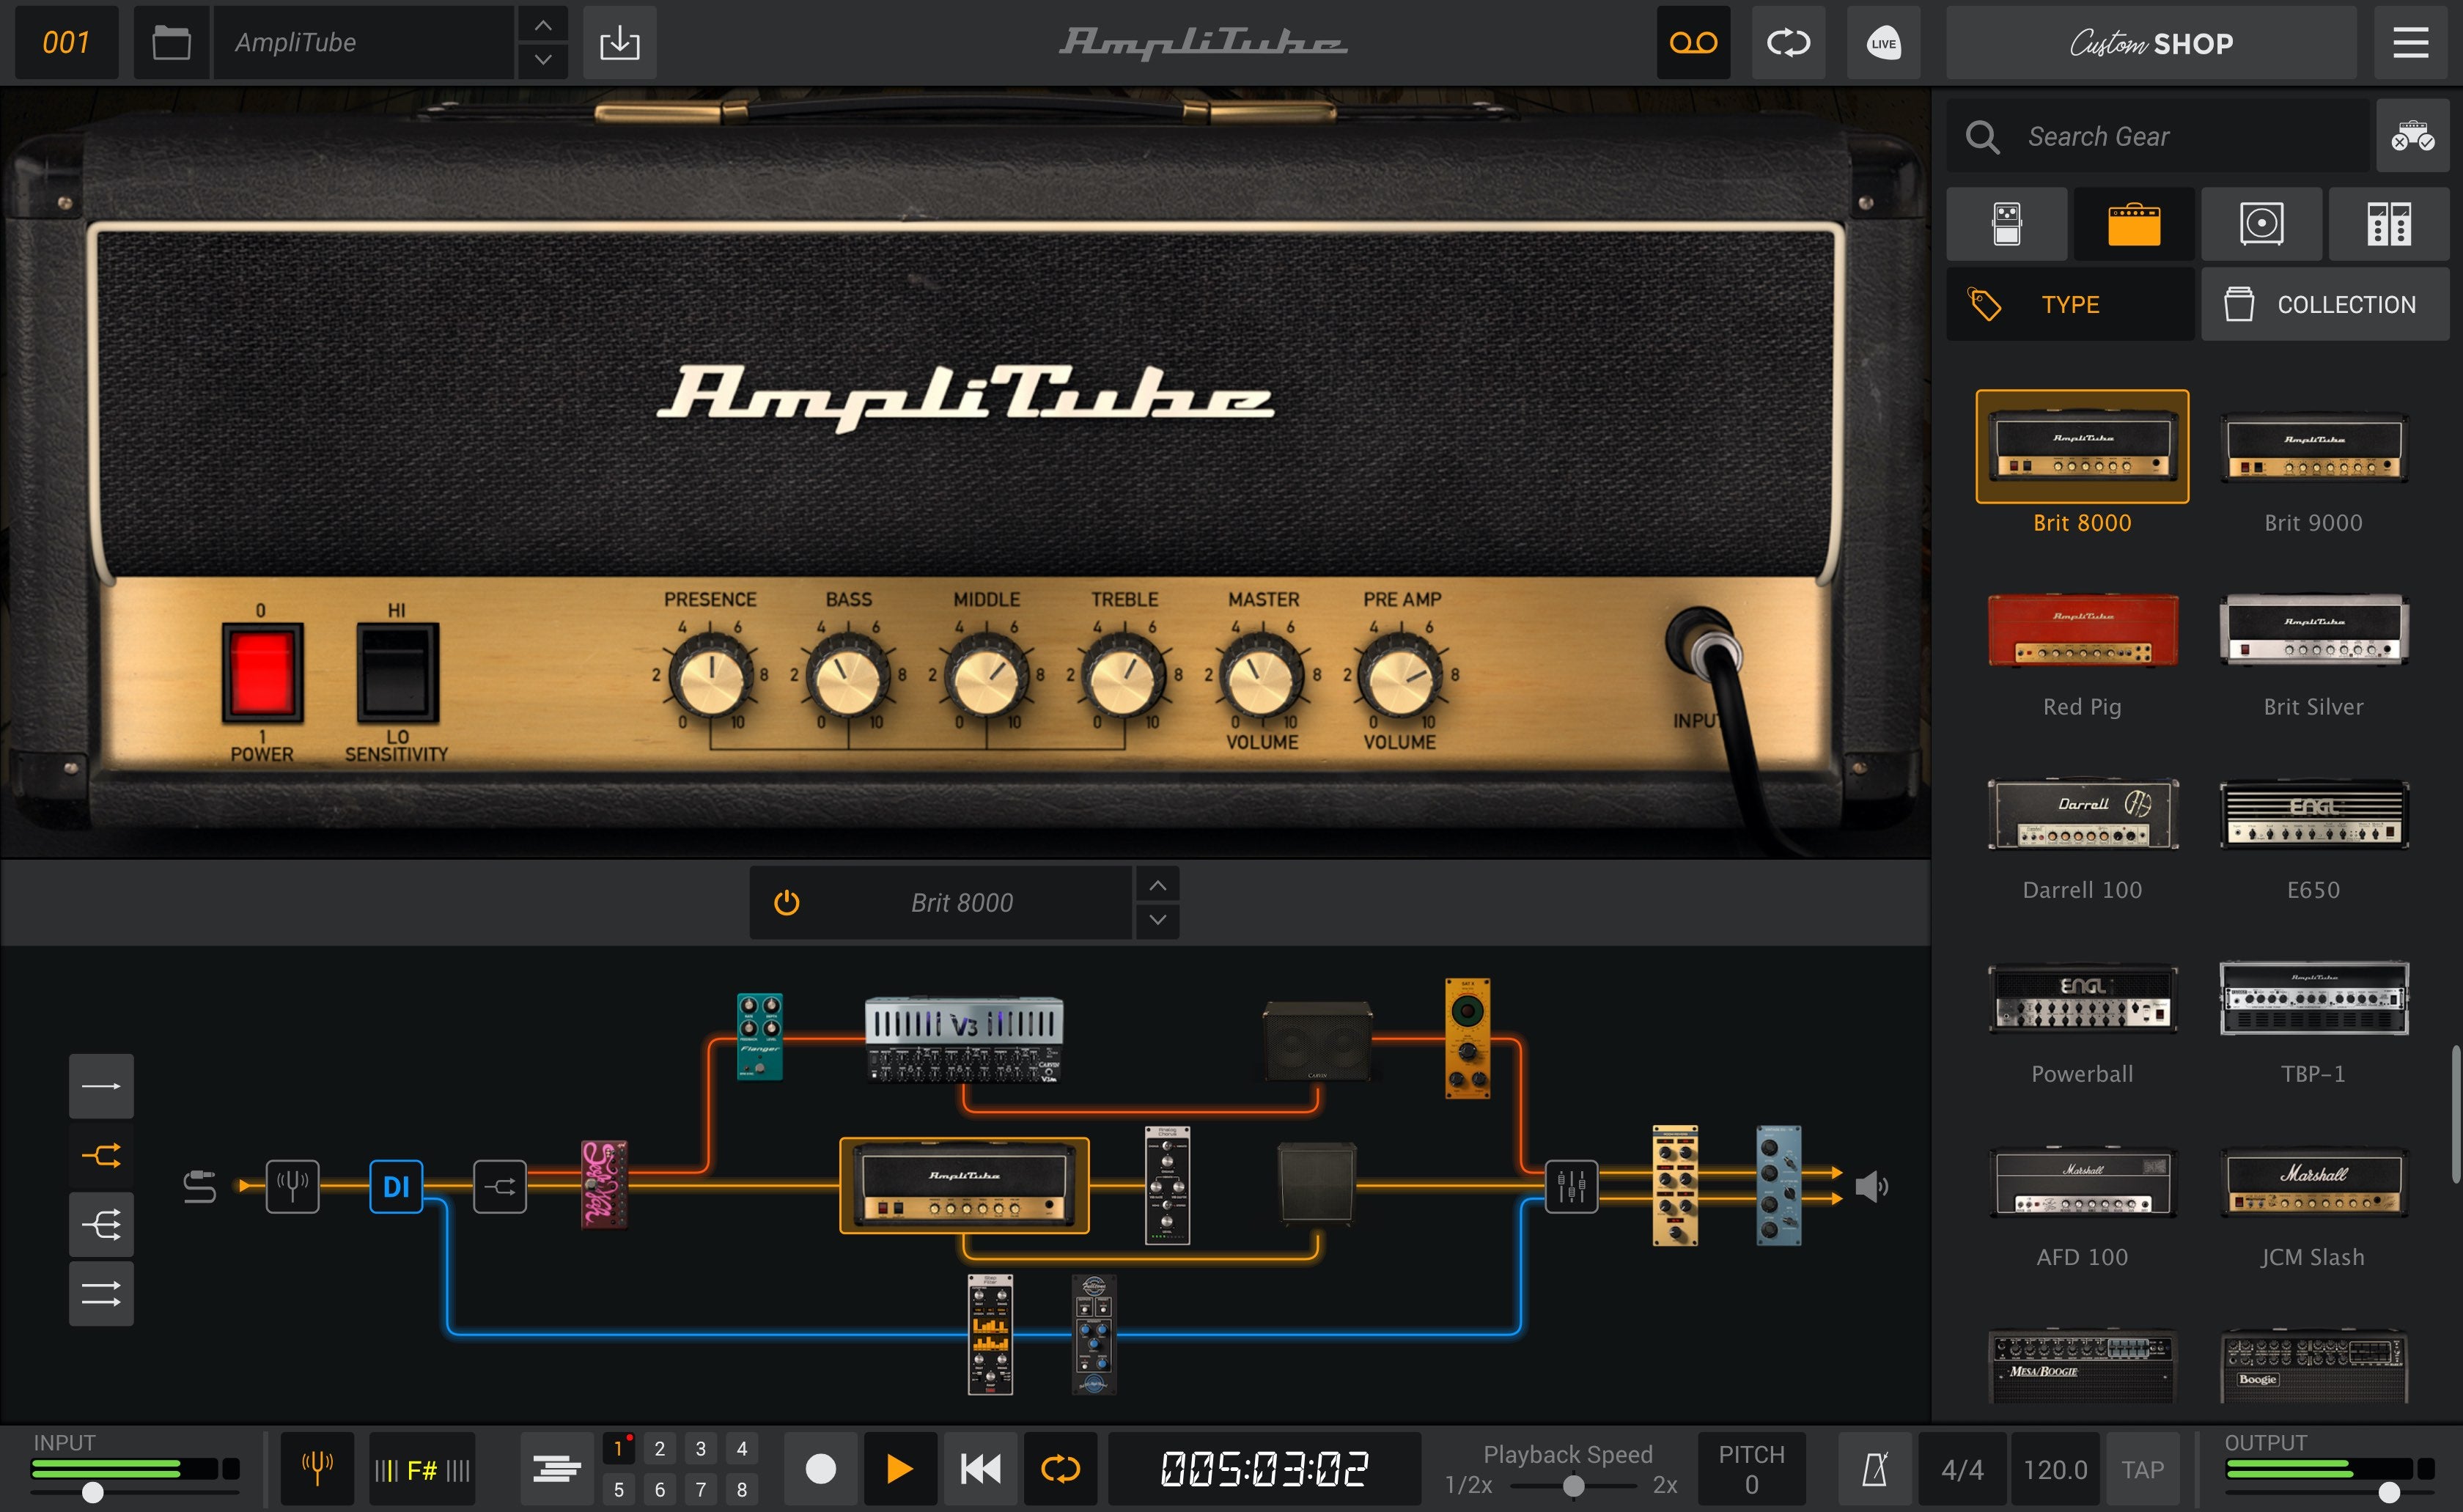Image resolution: width=2463 pixels, height=1512 pixels.
Task: Open the looper recorder icon in top bar
Action: click(1692, 42)
